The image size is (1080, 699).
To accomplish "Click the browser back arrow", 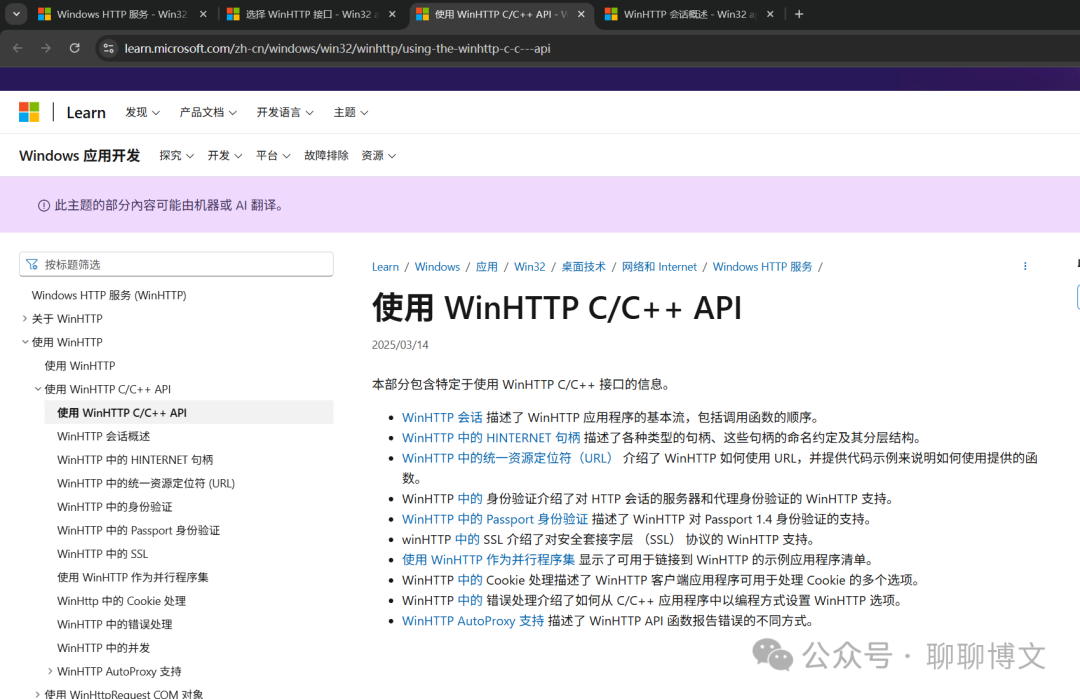I will [18, 48].
